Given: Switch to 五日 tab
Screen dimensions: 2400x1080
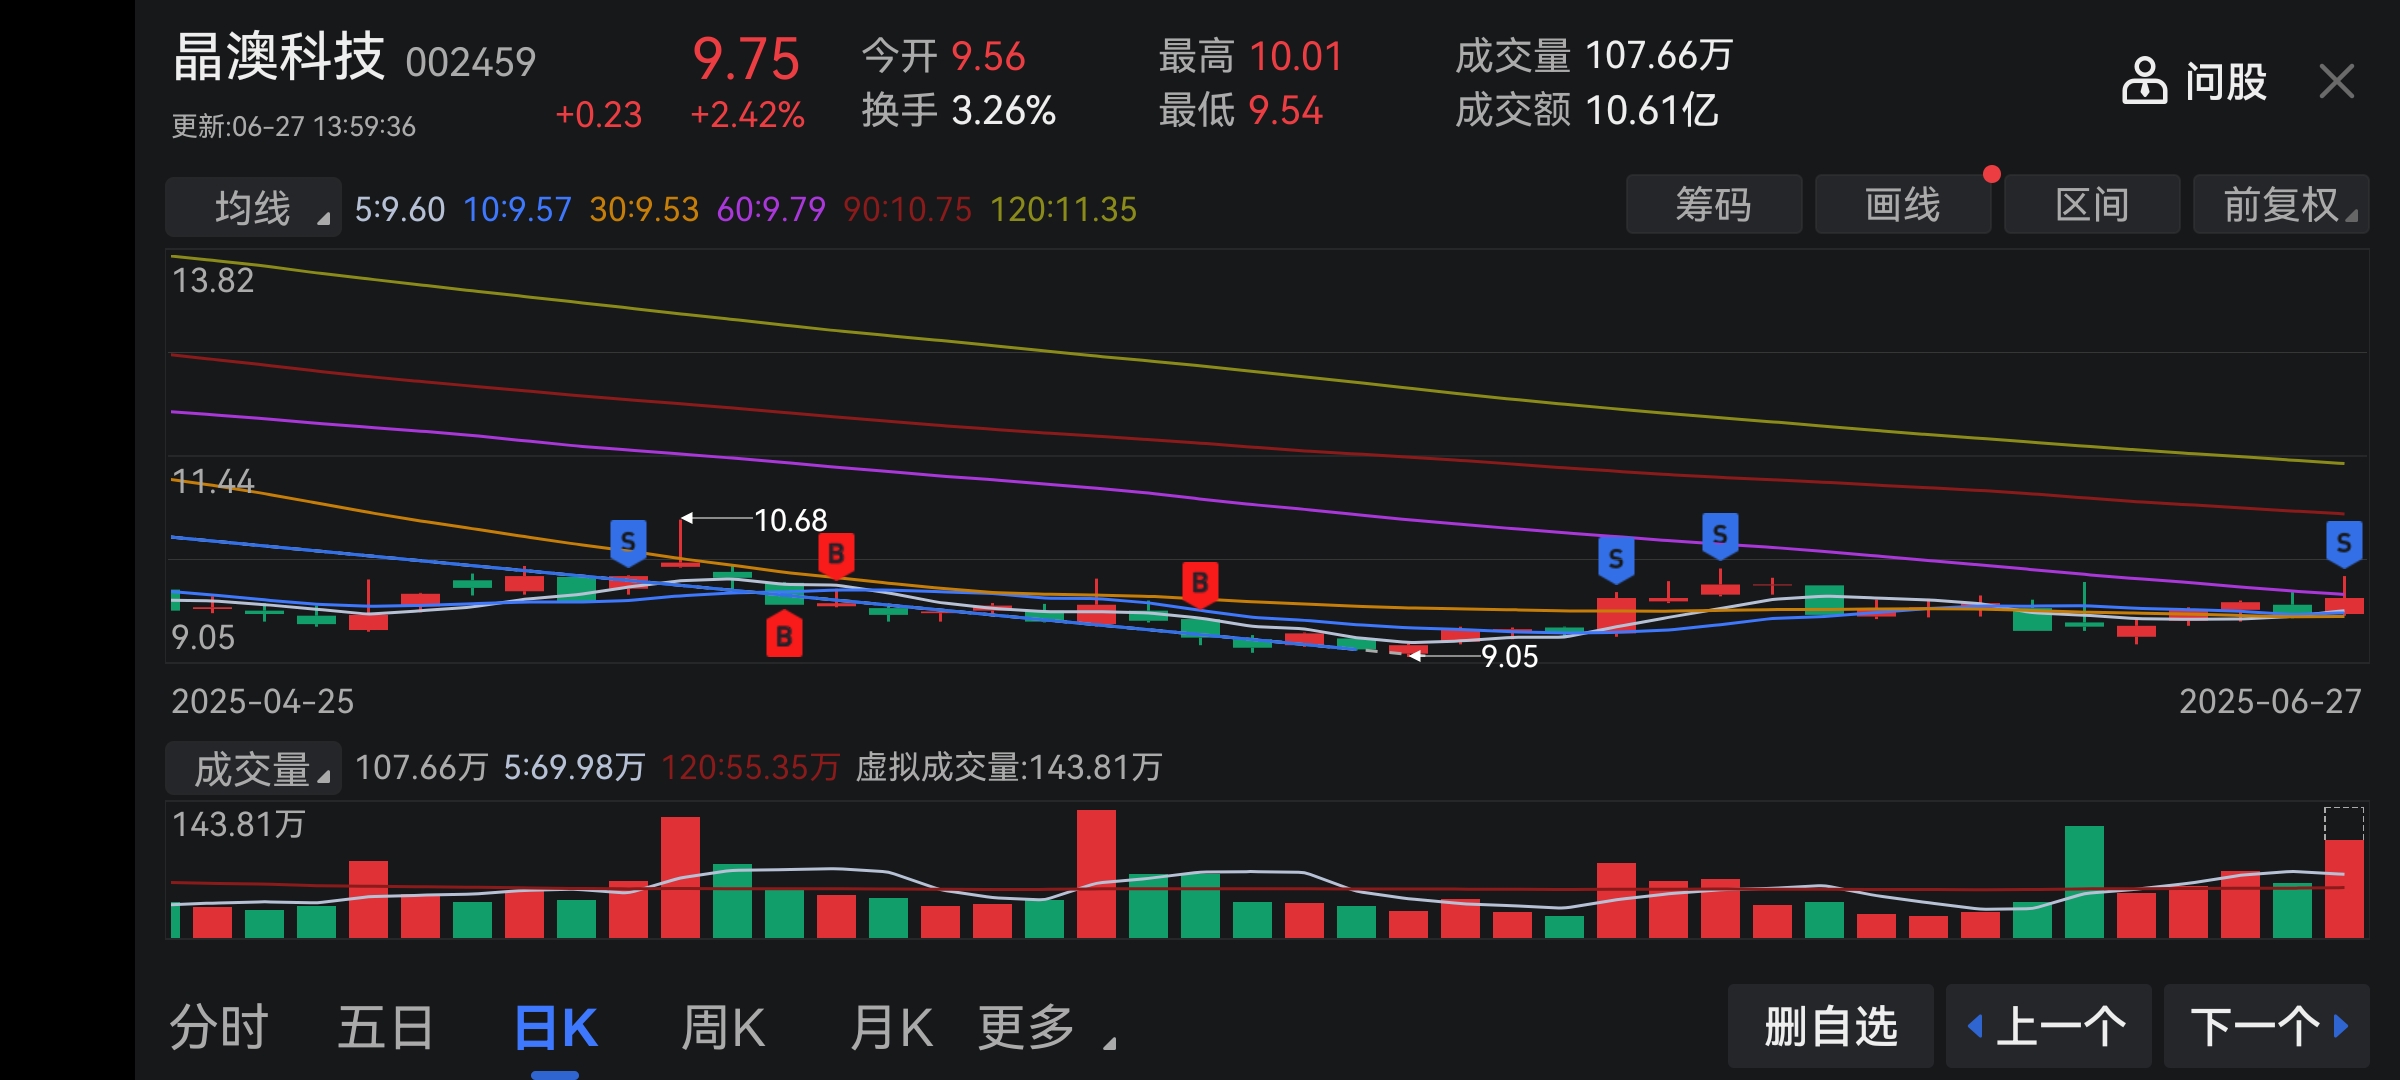Looking at the screenshot, I should click(386, 1028).
